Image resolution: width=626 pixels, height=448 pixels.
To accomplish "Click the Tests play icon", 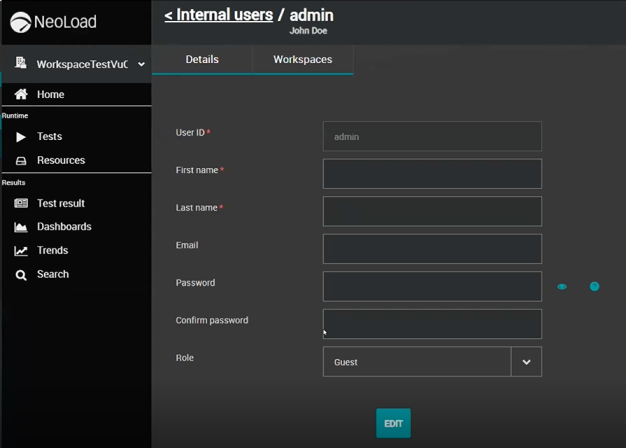I will pos(21,137).
